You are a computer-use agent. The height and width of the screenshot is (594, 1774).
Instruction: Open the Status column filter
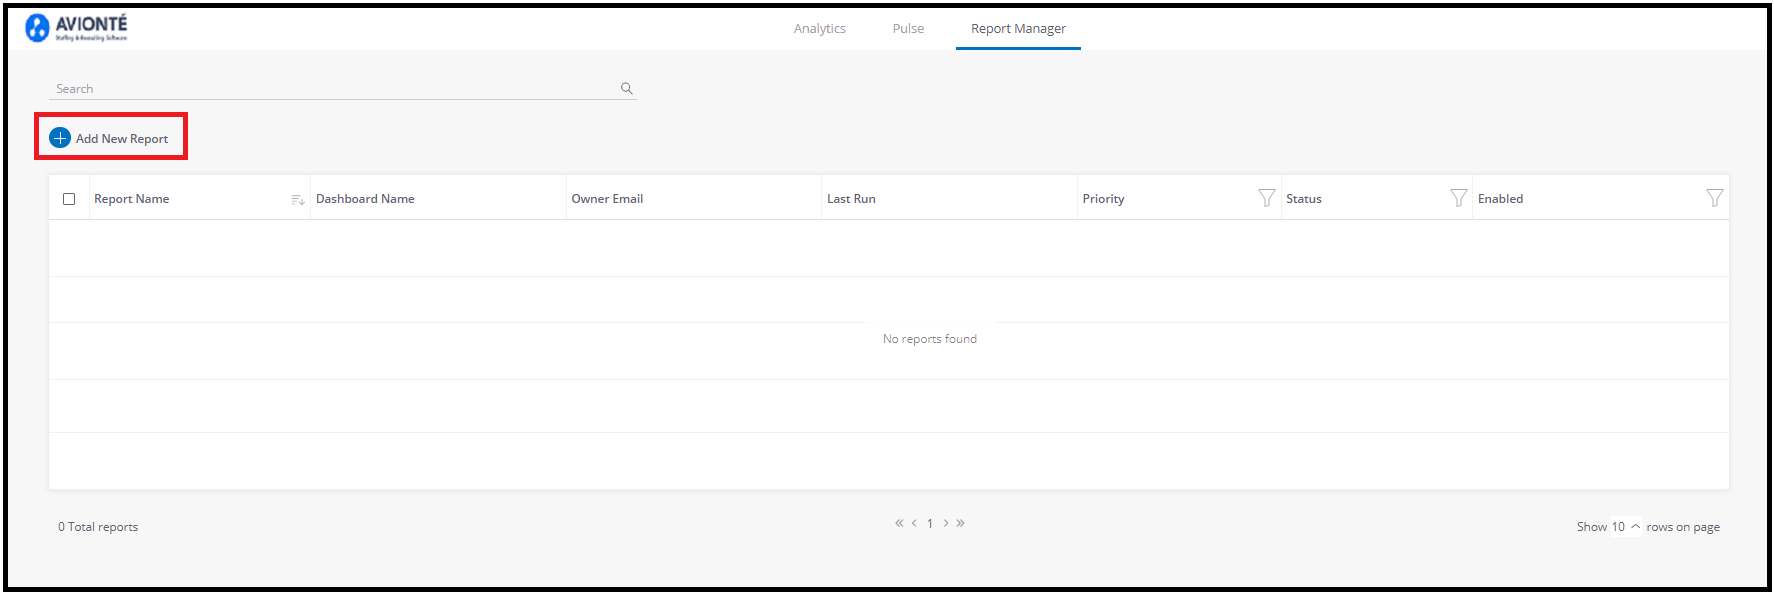[1458, 198]
